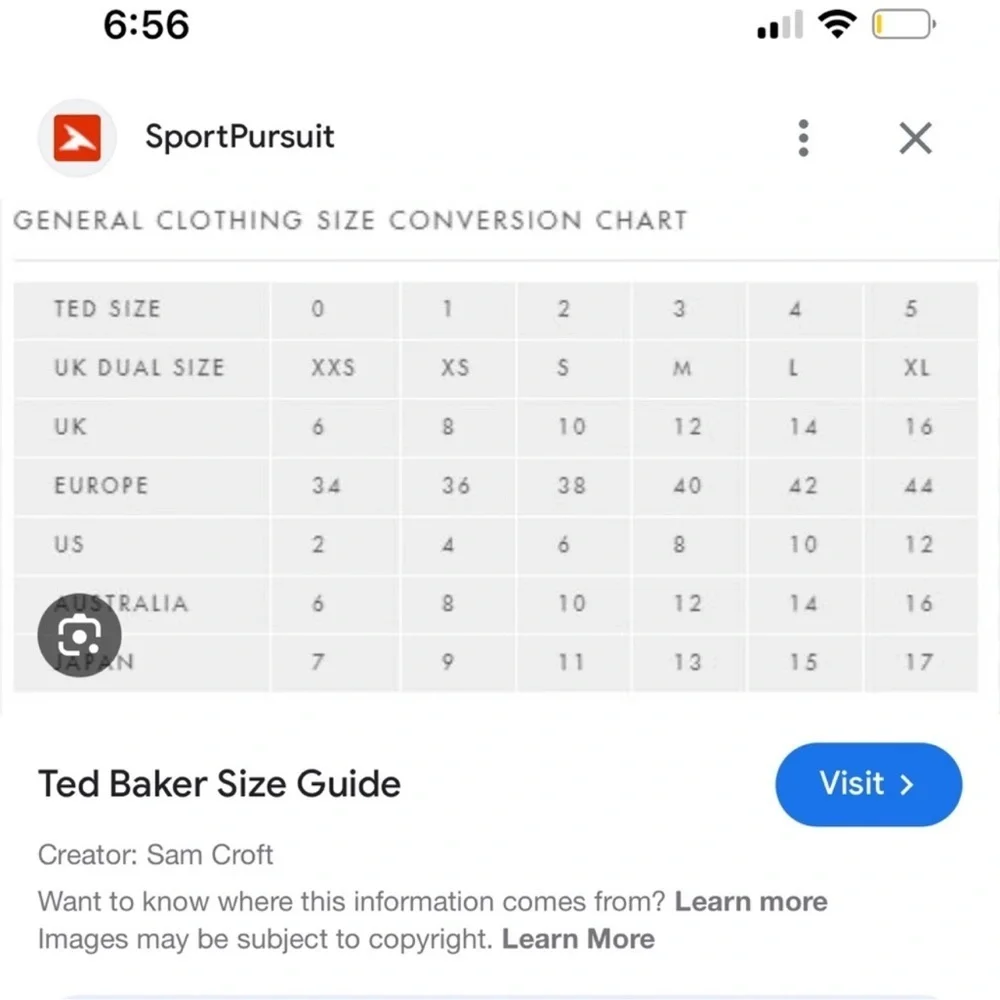
Task: Tap the TED SIZE row label
Action: [107, 309]
